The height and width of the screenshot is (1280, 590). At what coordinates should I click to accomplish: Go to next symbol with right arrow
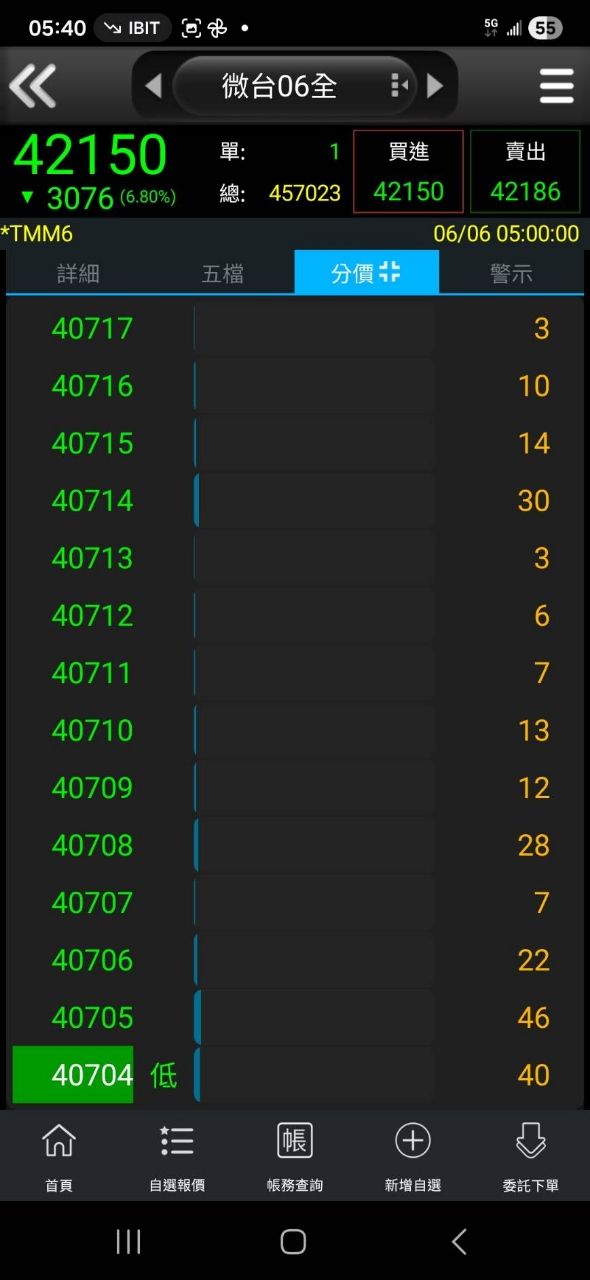[x=435, y=86]
